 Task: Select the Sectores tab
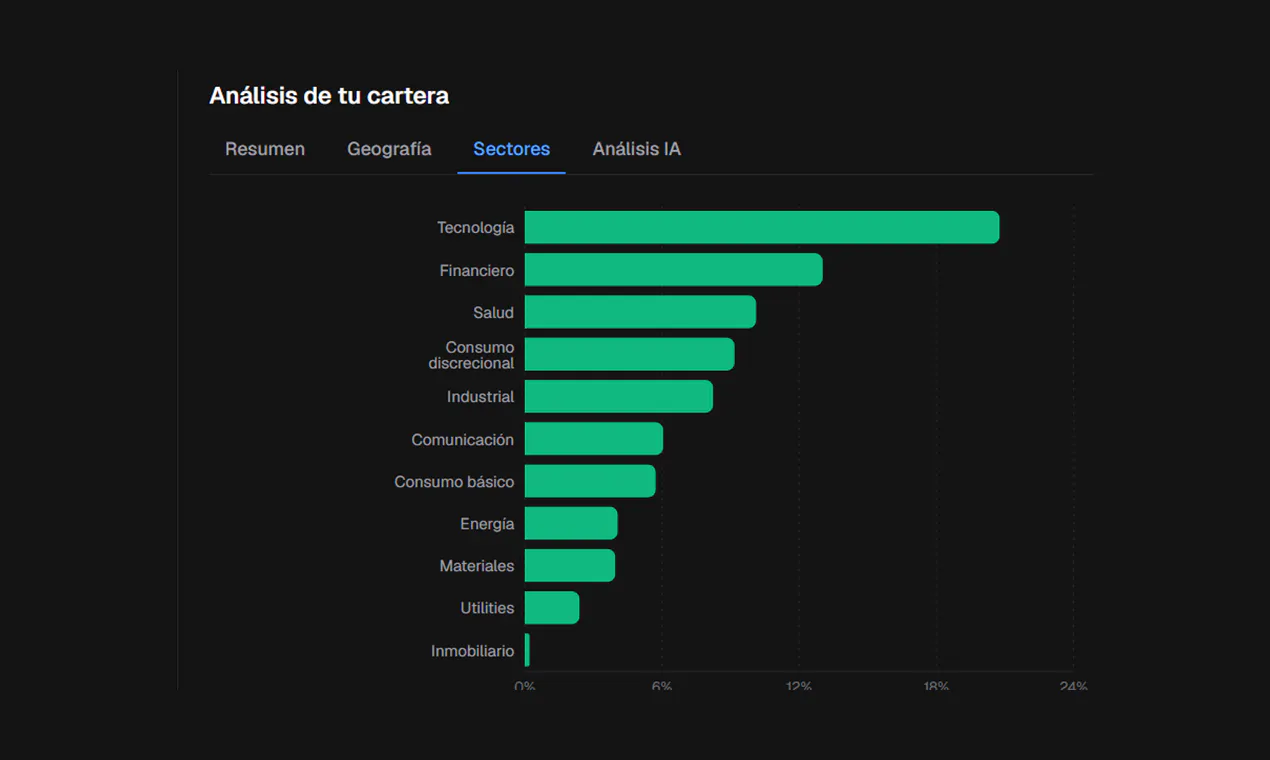tap(511, 149)
